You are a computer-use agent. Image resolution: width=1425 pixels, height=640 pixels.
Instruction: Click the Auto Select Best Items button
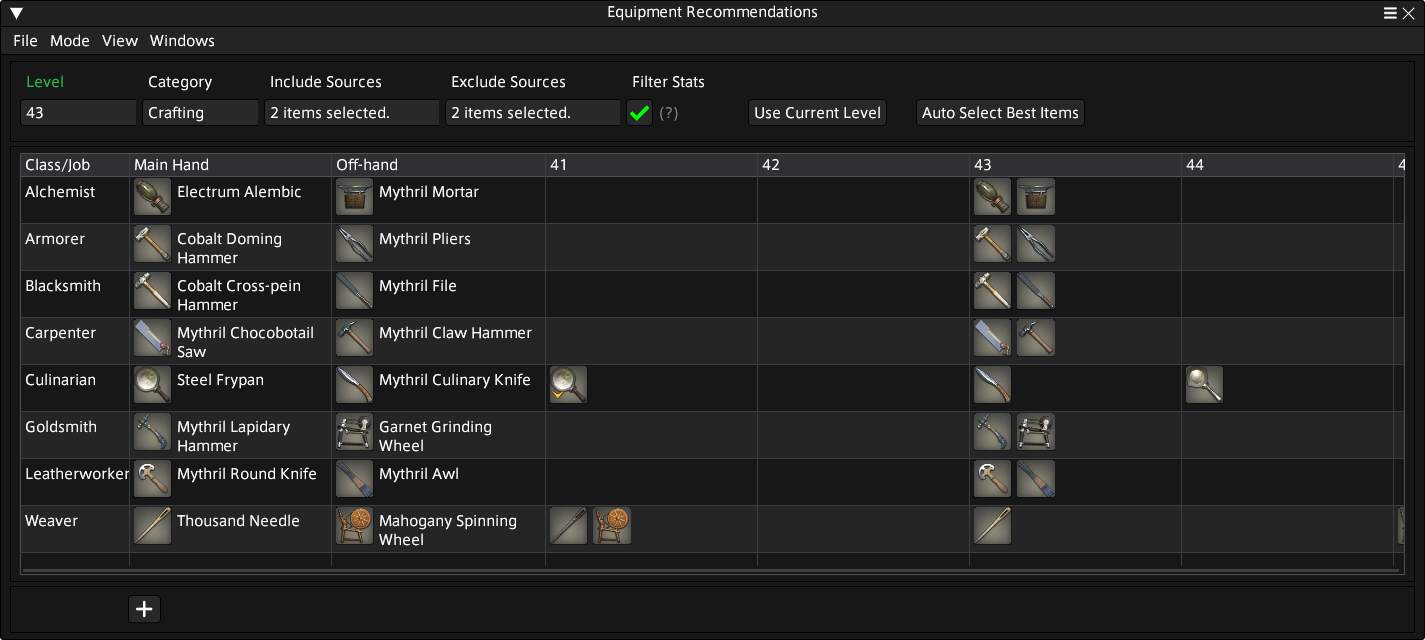(x=1000, y=112)
